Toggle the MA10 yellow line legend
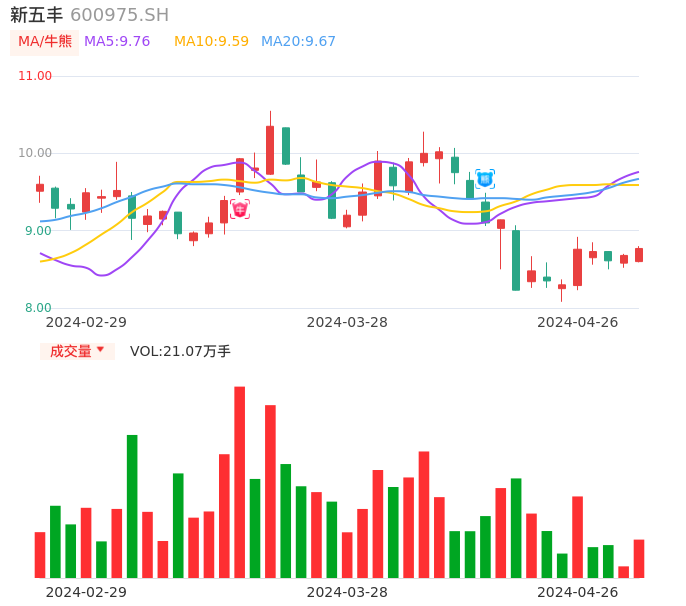This screenshot has width=686, height=606. coord(211,42)
